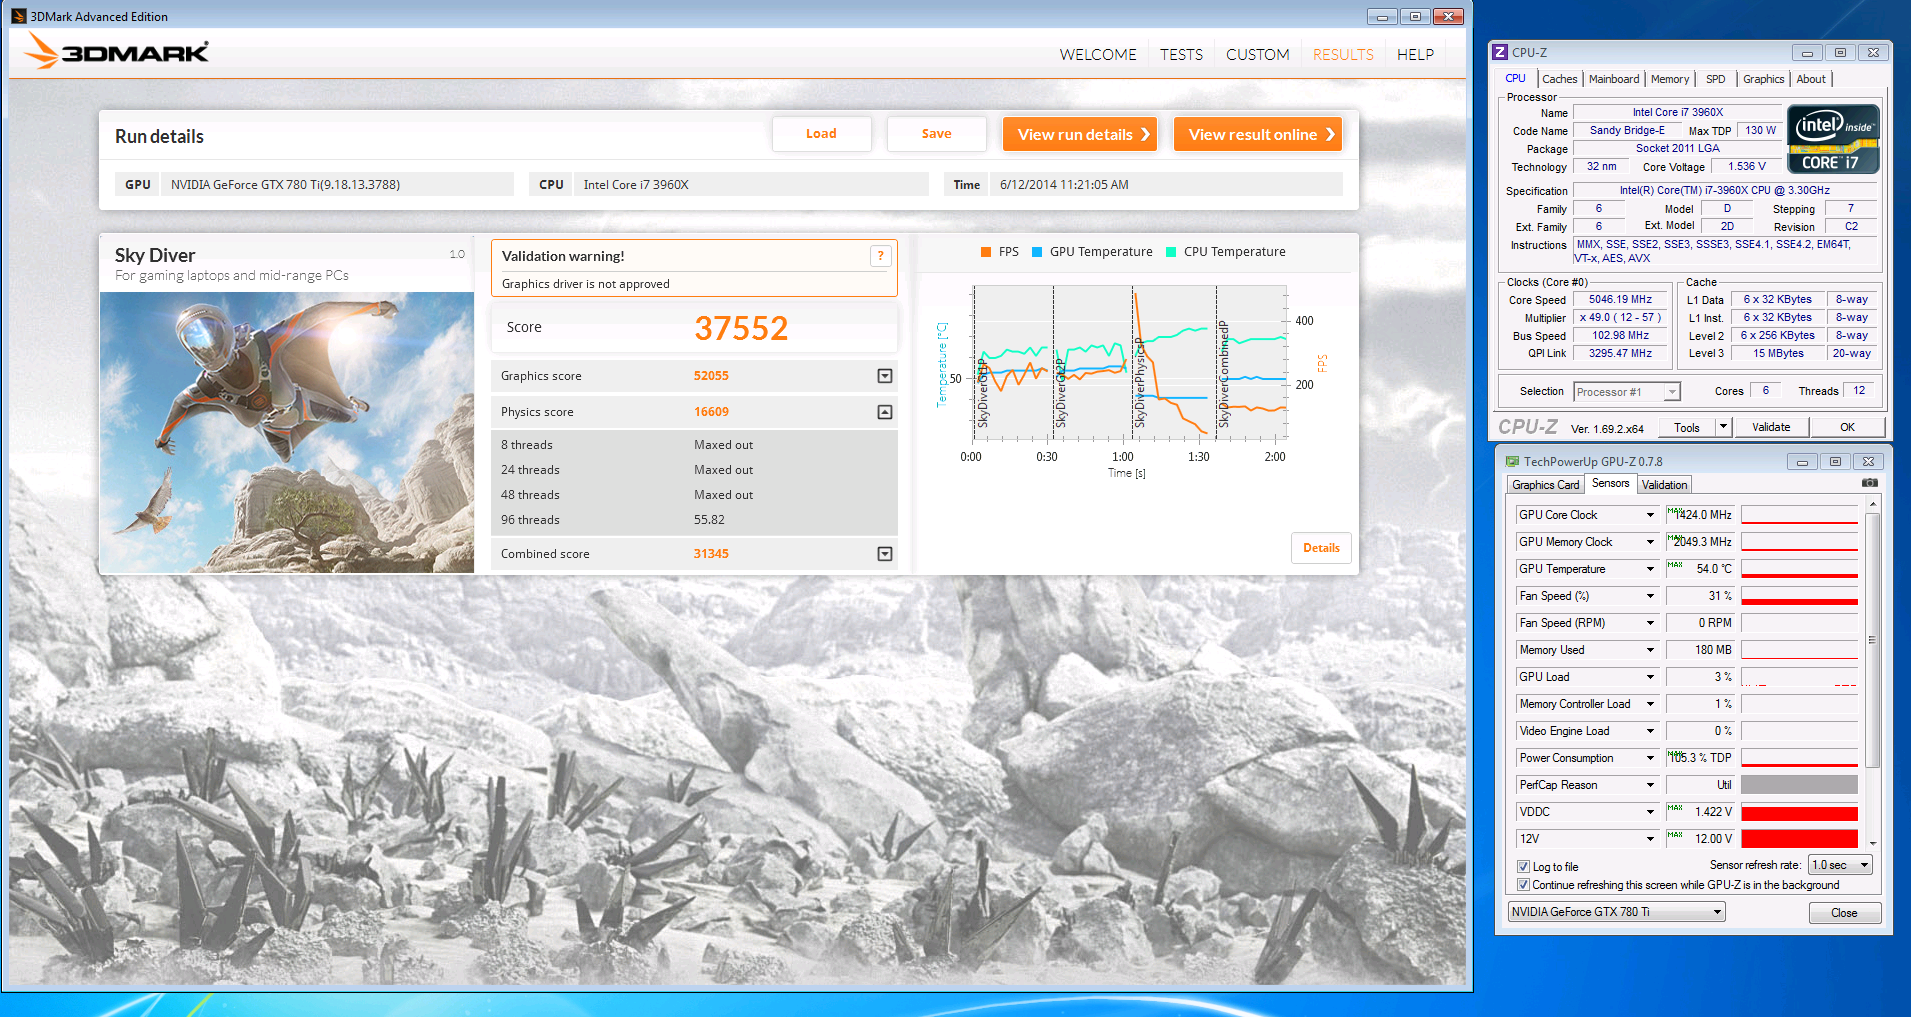The height and width of the screenshot is (1017, 1911).
Task: Expand the Combined score details
Action: click(x=885, y=554)
